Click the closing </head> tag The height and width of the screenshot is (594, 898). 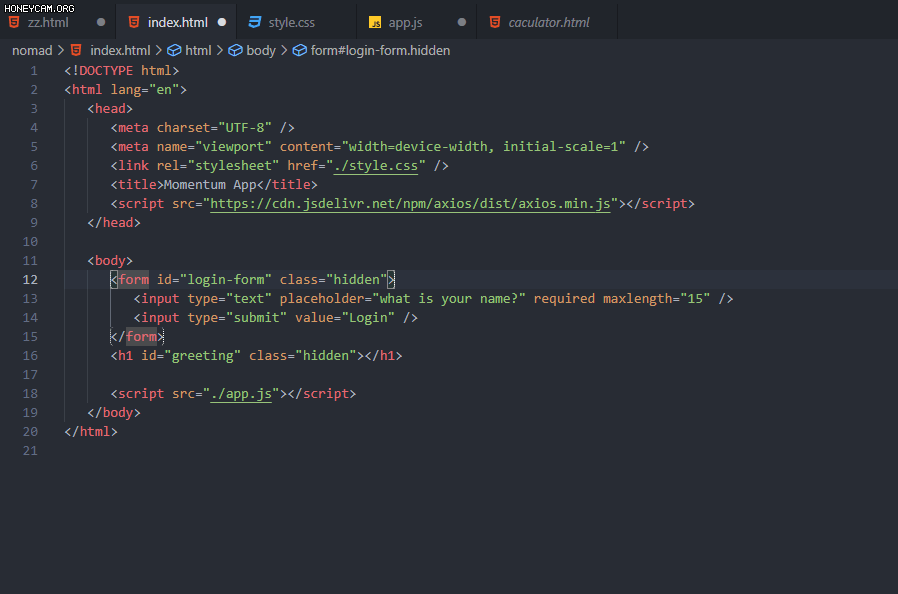point(114,222)
